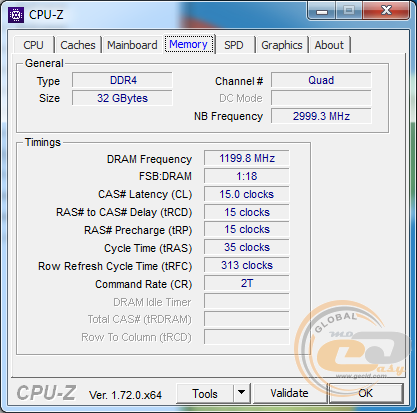Click the Validate button

point(289,393)
